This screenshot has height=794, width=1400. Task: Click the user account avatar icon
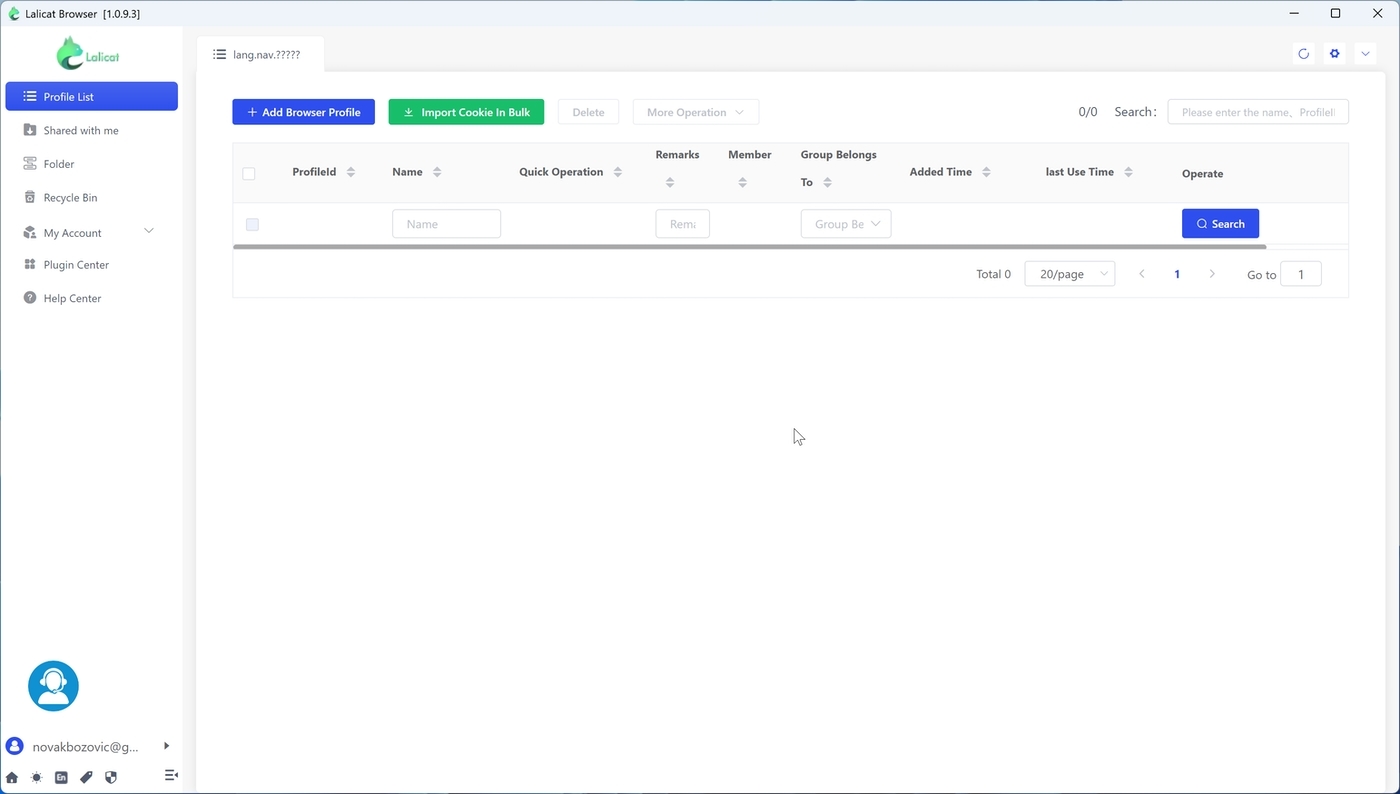15,746
